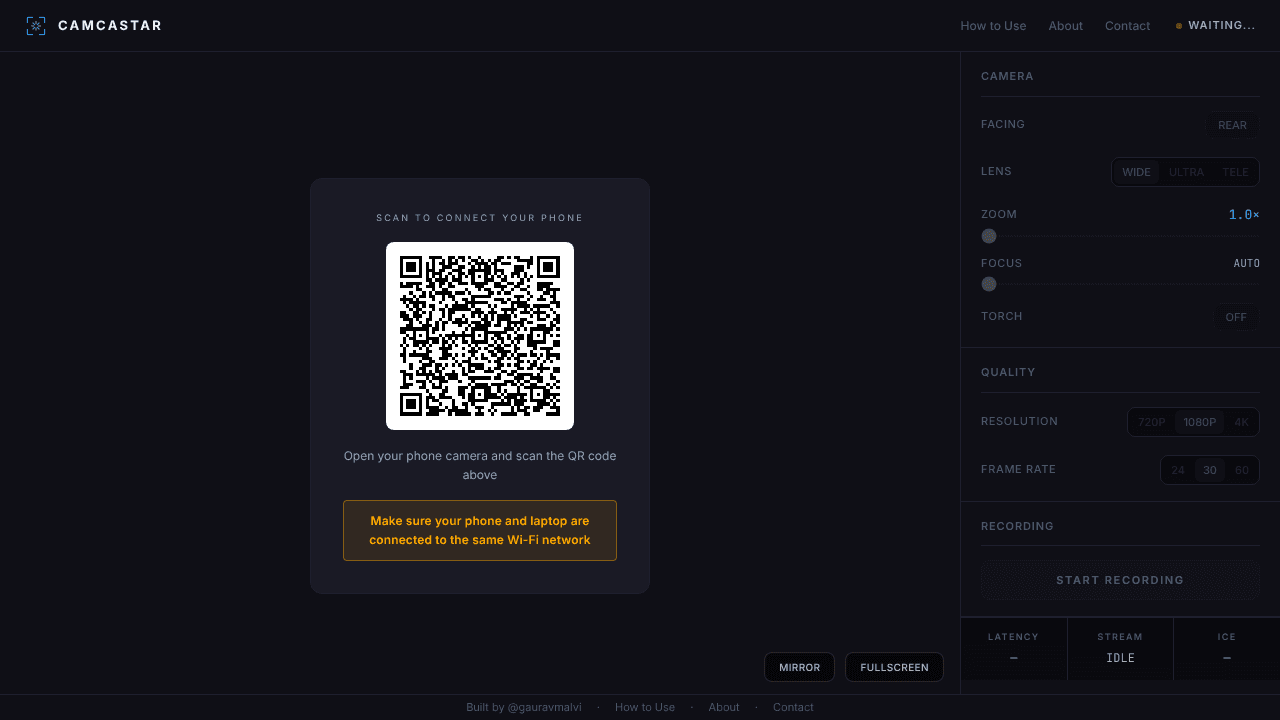The image size is (1280, 720).
Task: Click the LATENCY stat cell
Action: (1013, 648)
